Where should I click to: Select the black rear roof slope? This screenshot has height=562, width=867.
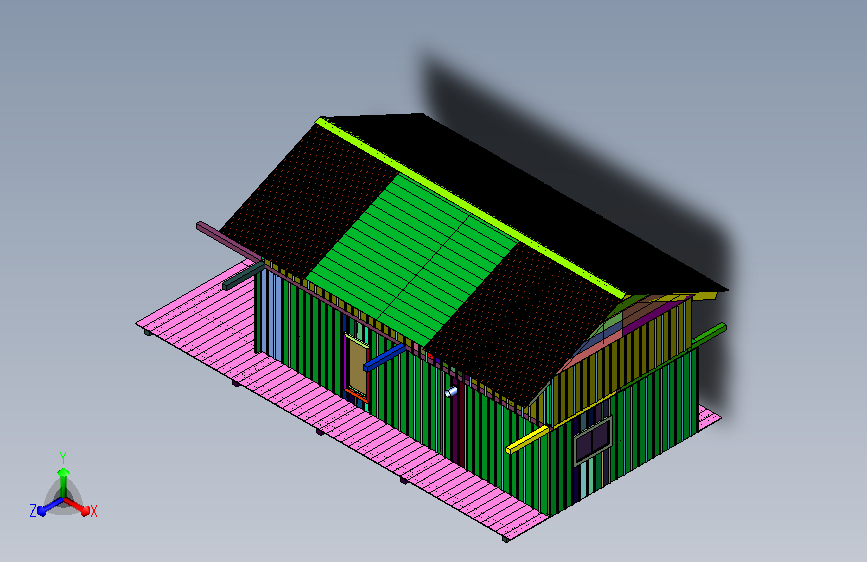click(525, 205)
